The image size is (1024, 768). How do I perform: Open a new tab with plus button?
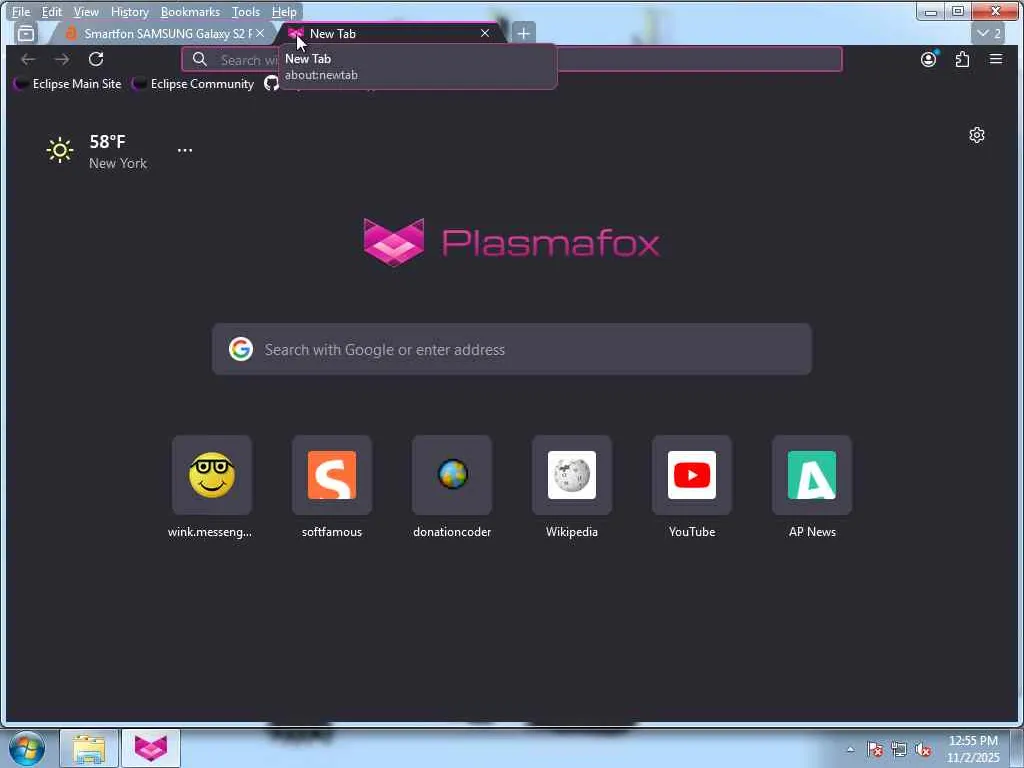pyautogui.click(x=524, y=33)
